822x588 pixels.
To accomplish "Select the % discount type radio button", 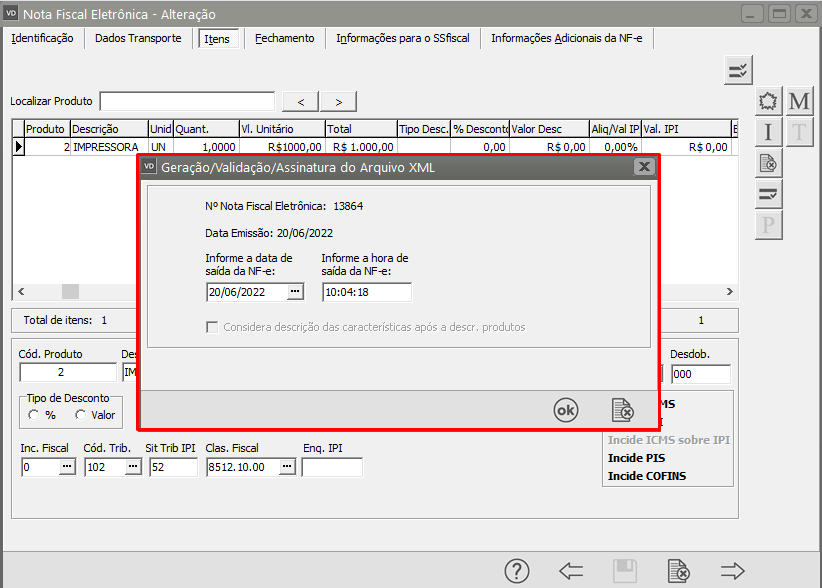I will 34,415.
